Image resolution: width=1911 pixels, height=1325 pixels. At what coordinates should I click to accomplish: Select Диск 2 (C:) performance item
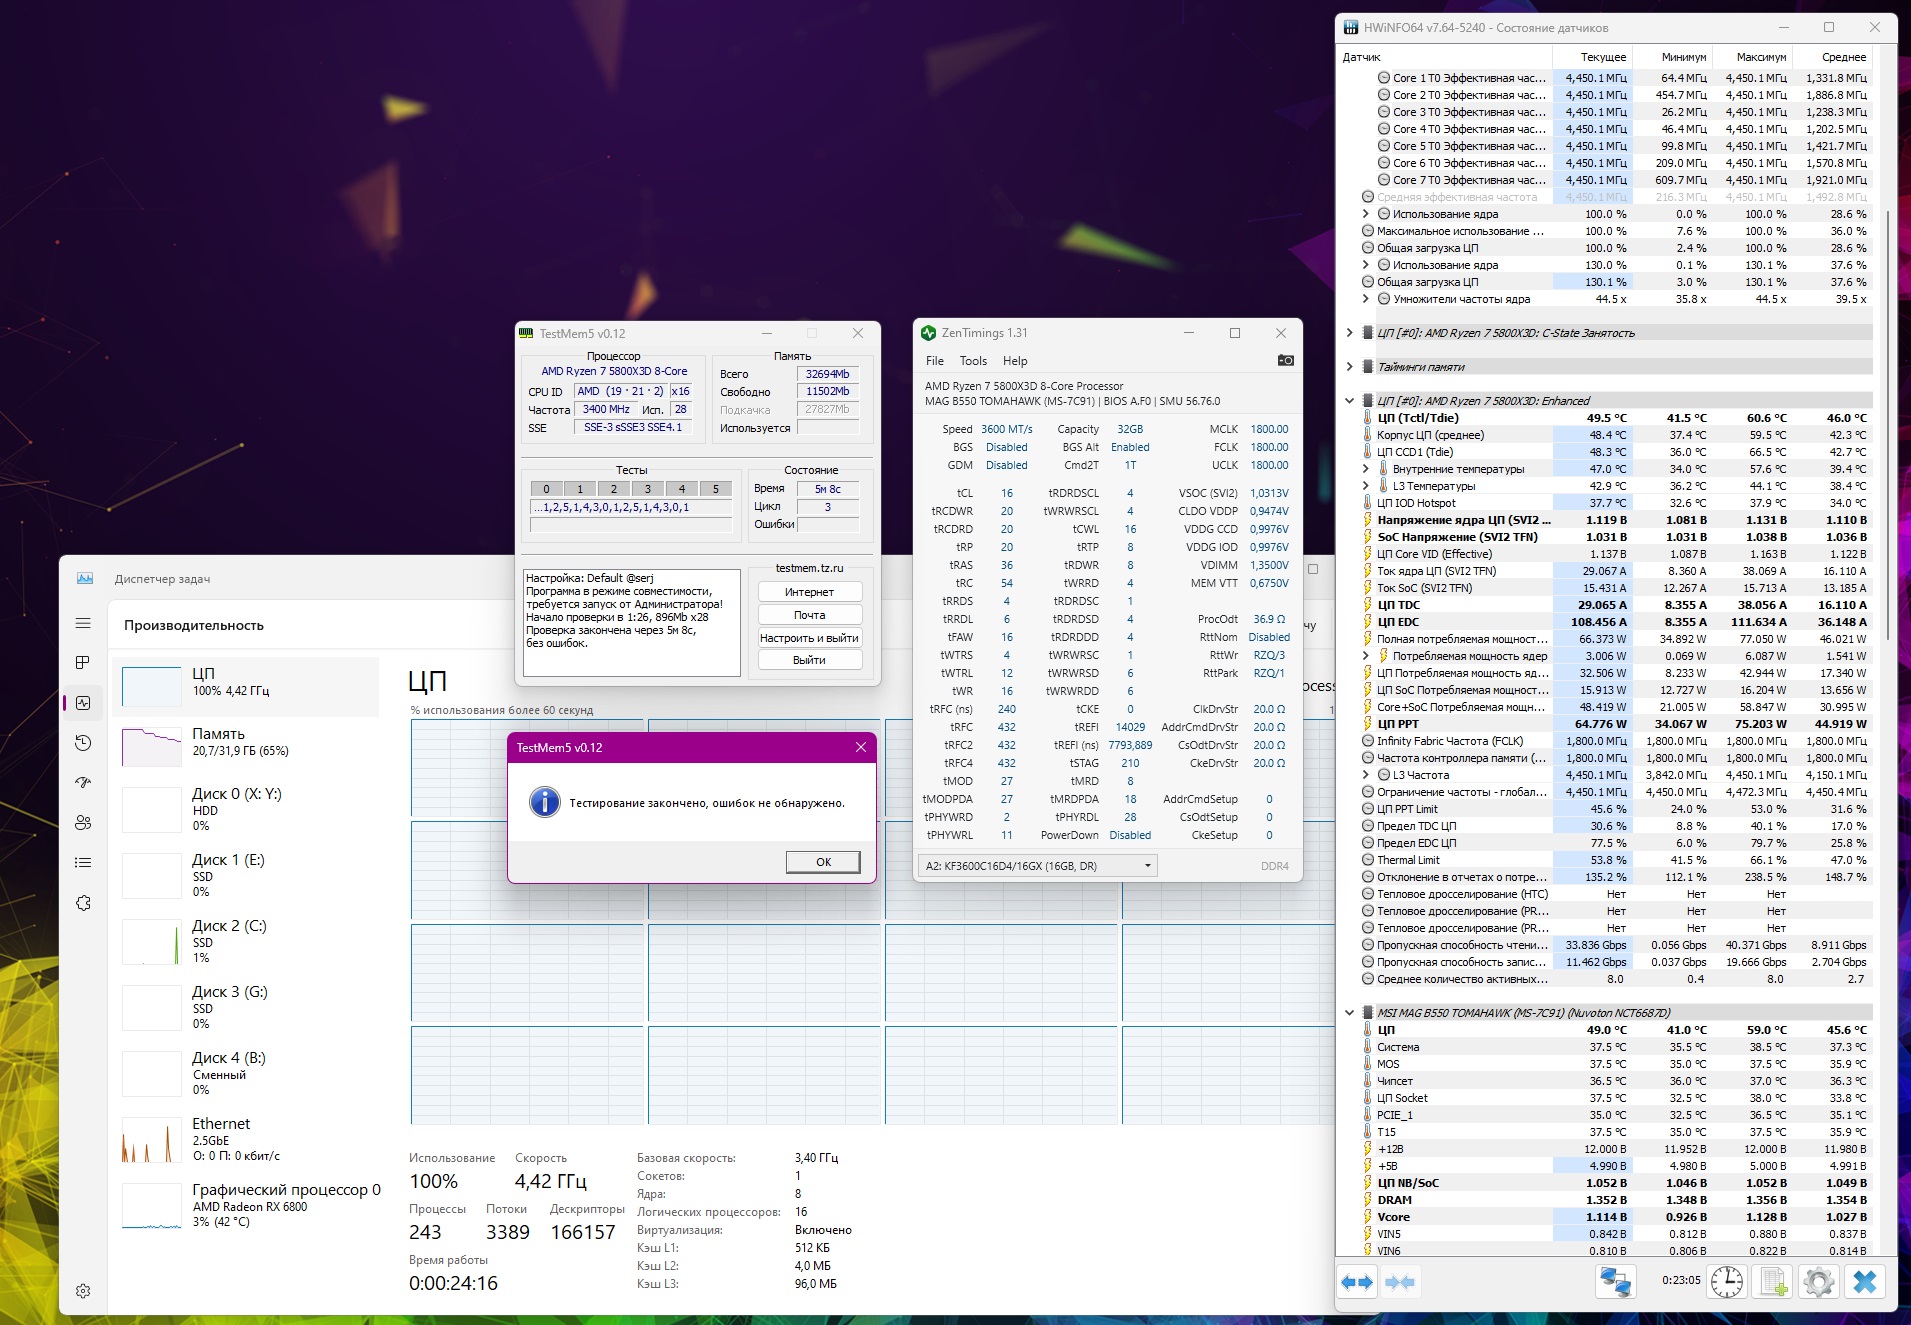point(248,941)
